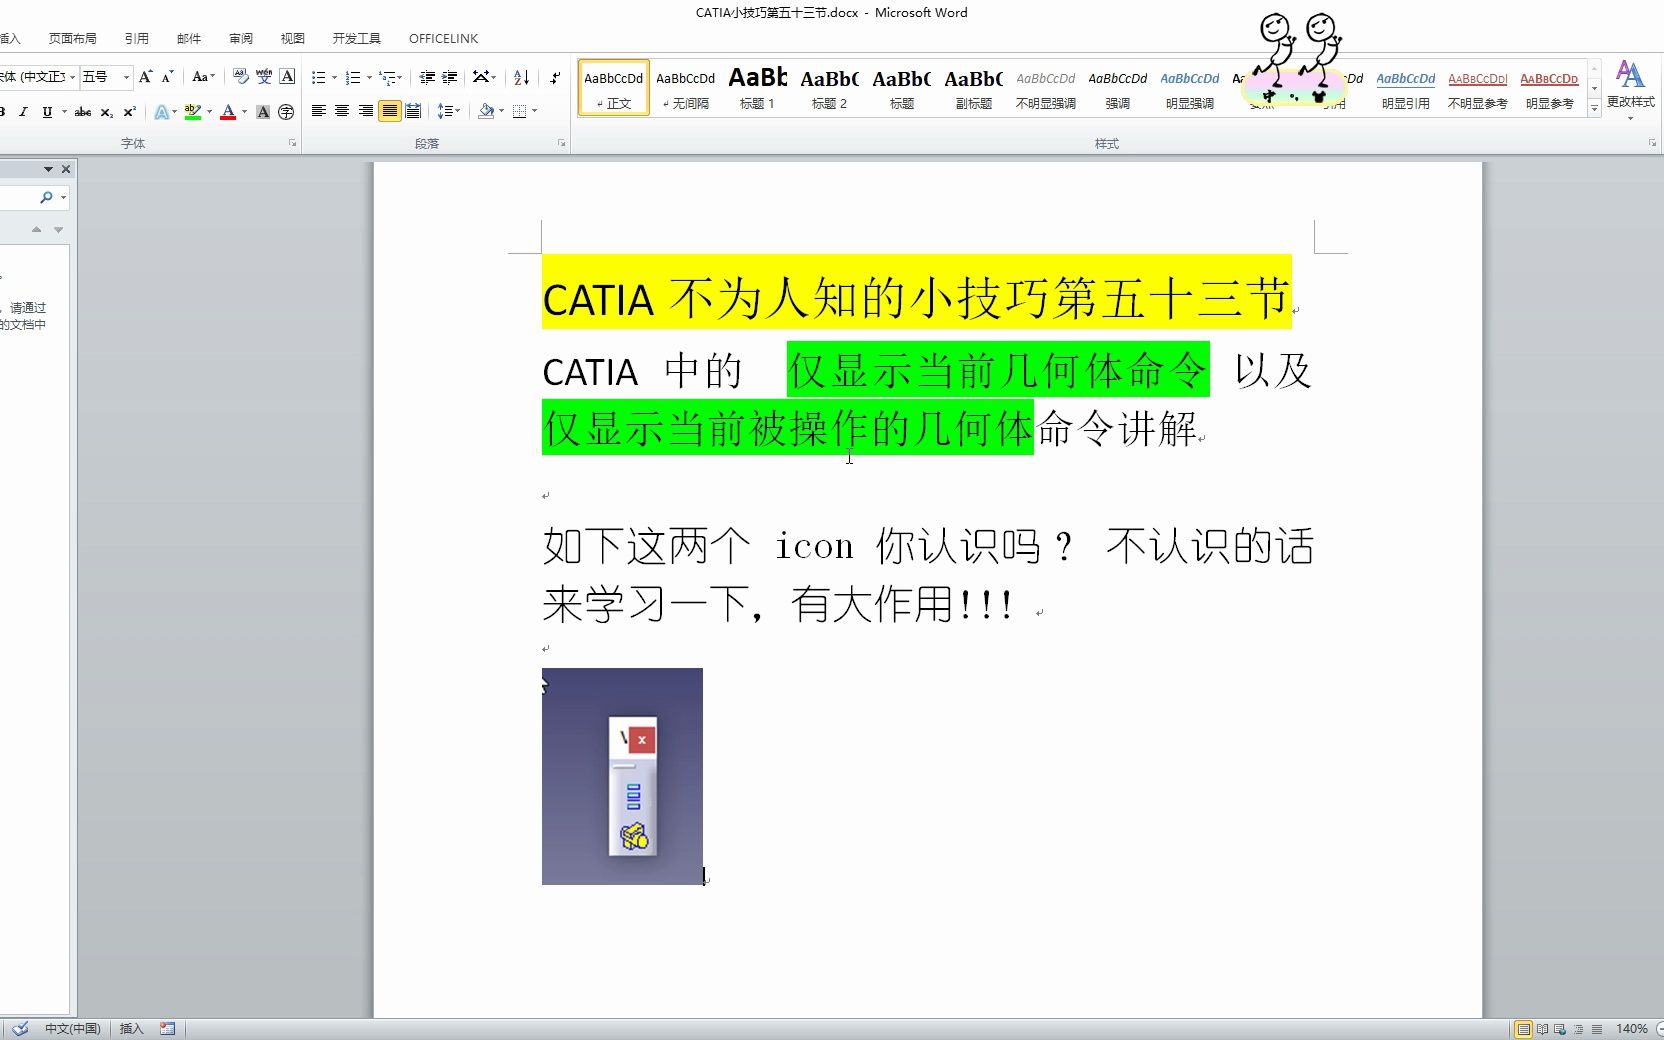Click the 更改样式 button
Viewport: 1664px width, 1040px height.
[x=1630, y=89]
